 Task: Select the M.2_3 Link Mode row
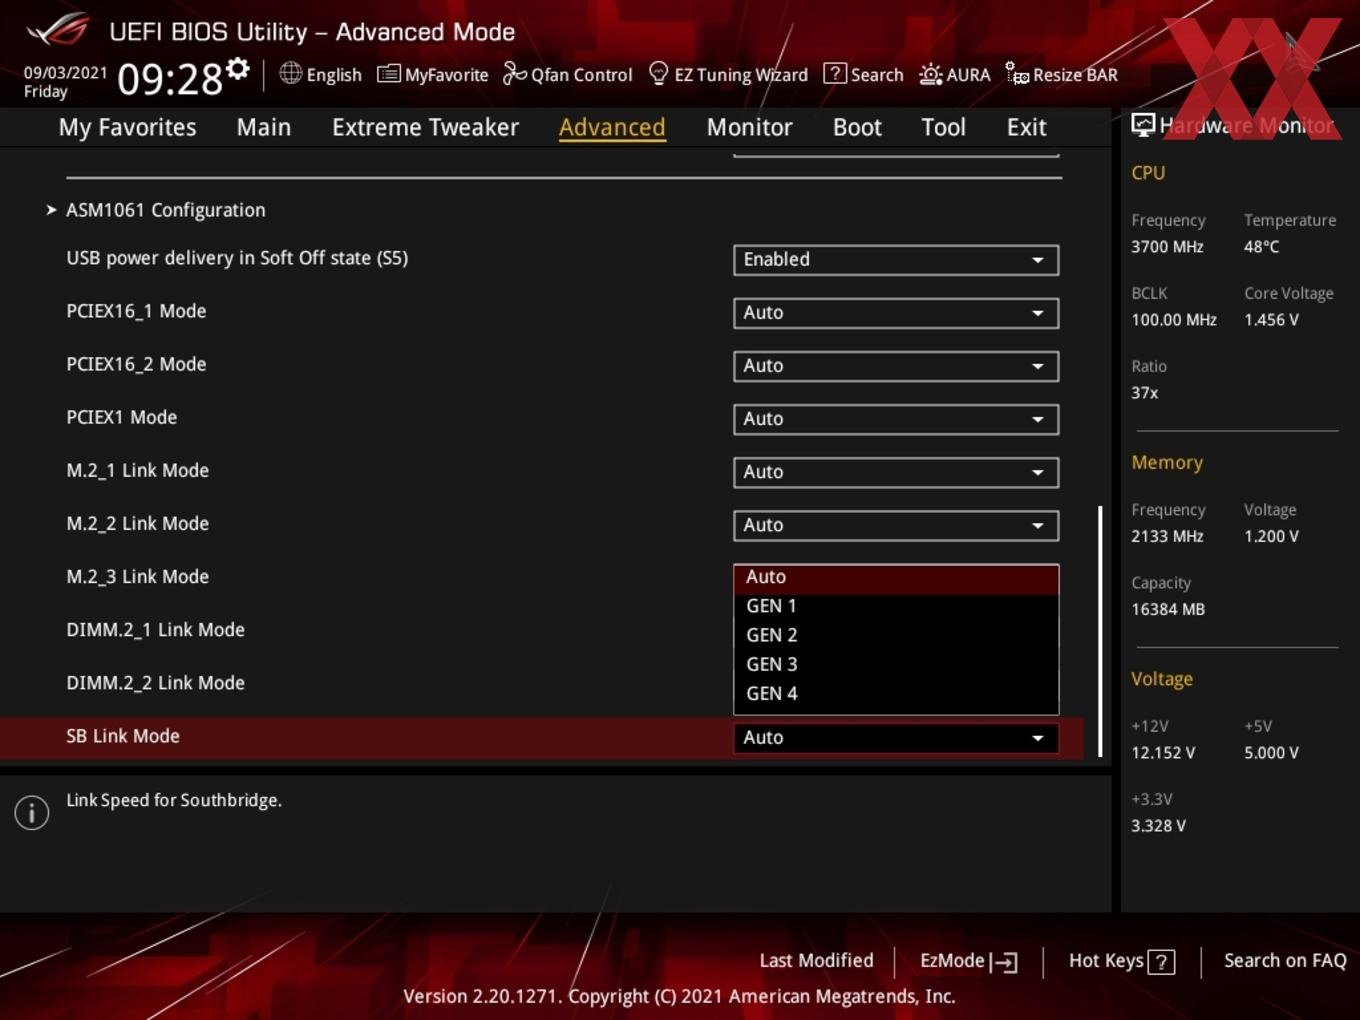tap(137, 577)
